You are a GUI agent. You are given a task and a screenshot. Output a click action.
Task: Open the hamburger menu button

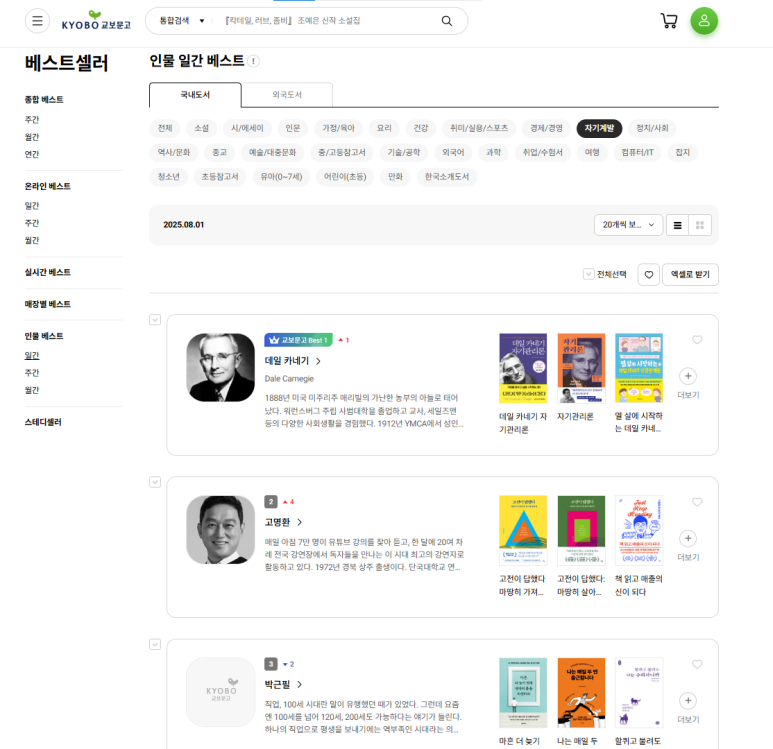(x=37, y=21)
